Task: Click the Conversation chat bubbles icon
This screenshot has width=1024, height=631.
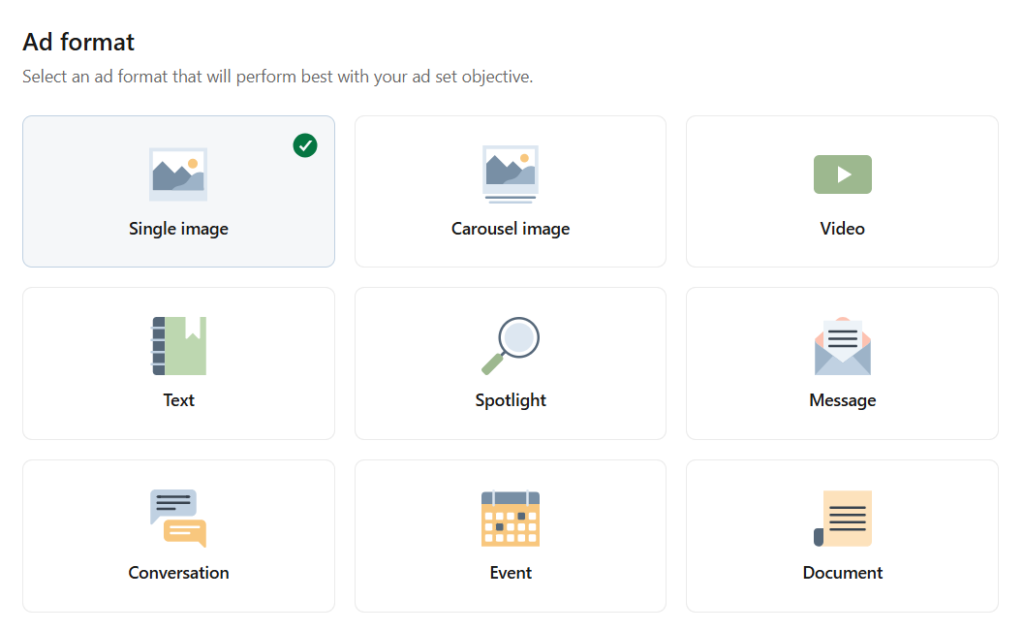Action: pos(178,518)
